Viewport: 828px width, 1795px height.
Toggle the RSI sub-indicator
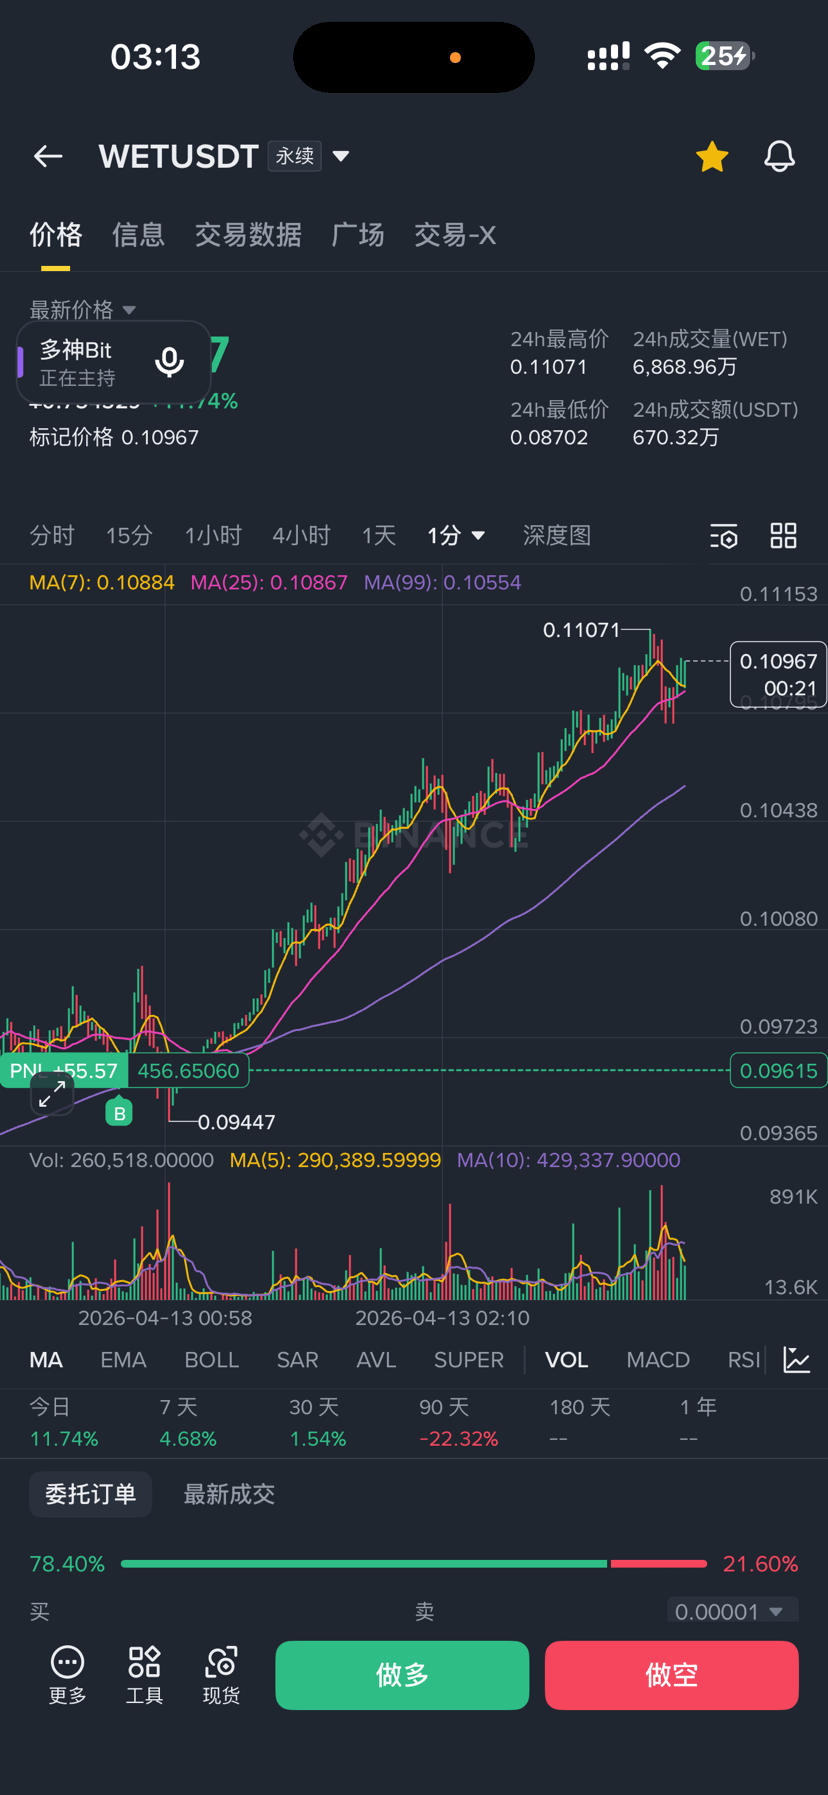(x=744, y=1360)
